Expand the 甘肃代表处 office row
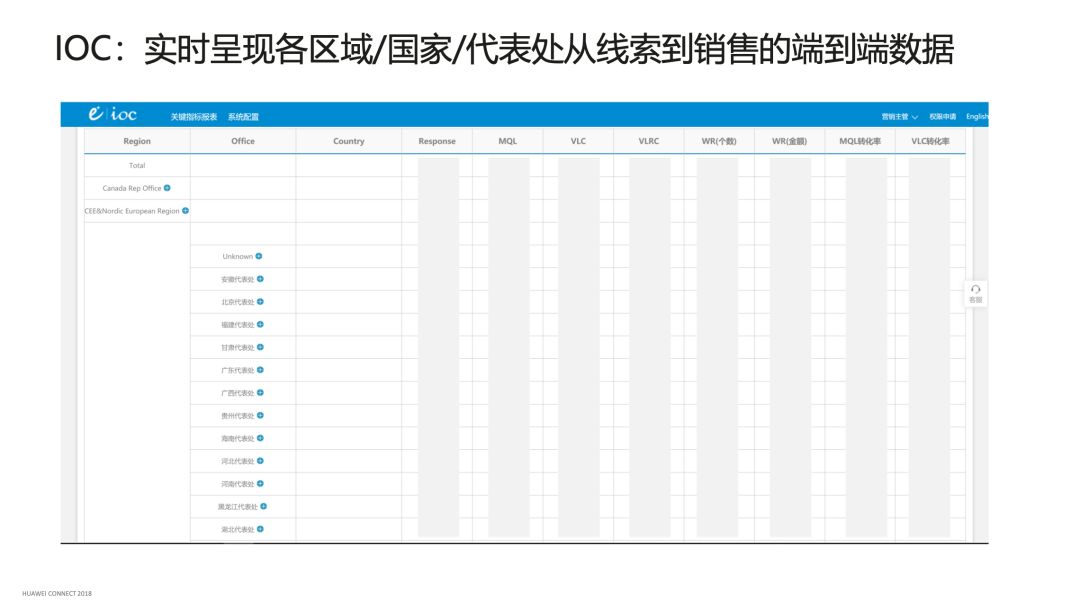Screen dimensions: 1080x610 260,347
